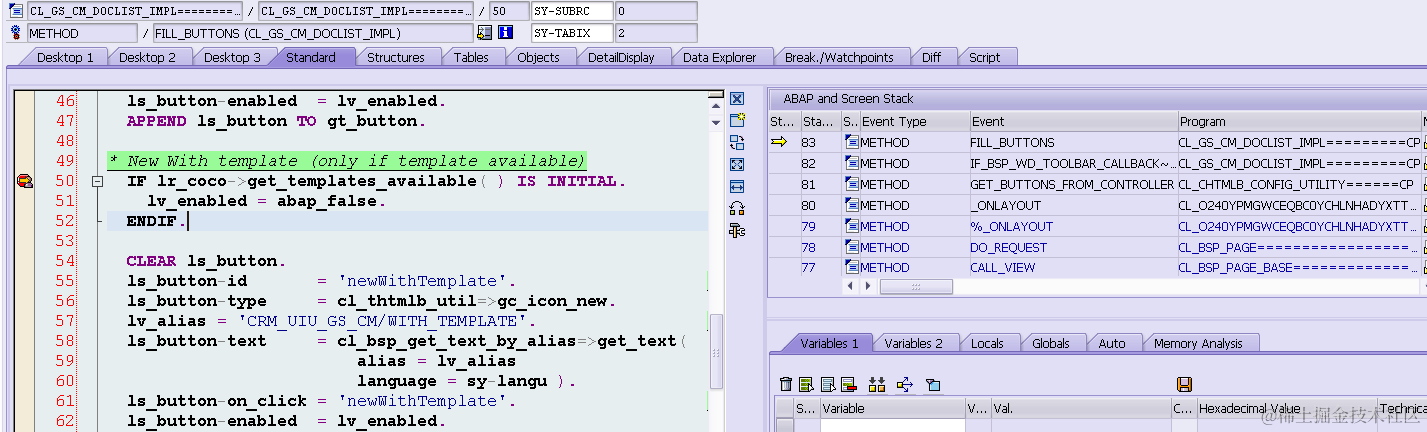The image size is (1427, 432).
Task: Open the DetailDisplay tab
Action: click(x=621, y=57)
